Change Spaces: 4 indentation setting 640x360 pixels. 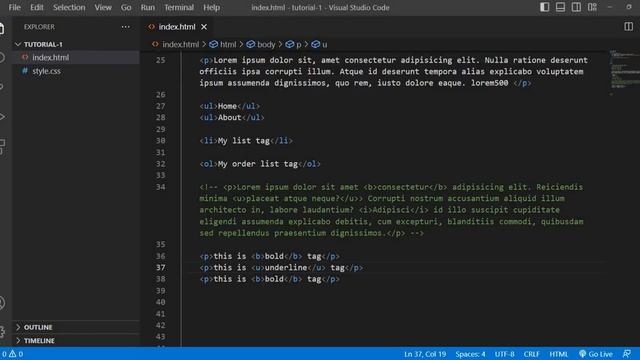[x=470, y=354]
